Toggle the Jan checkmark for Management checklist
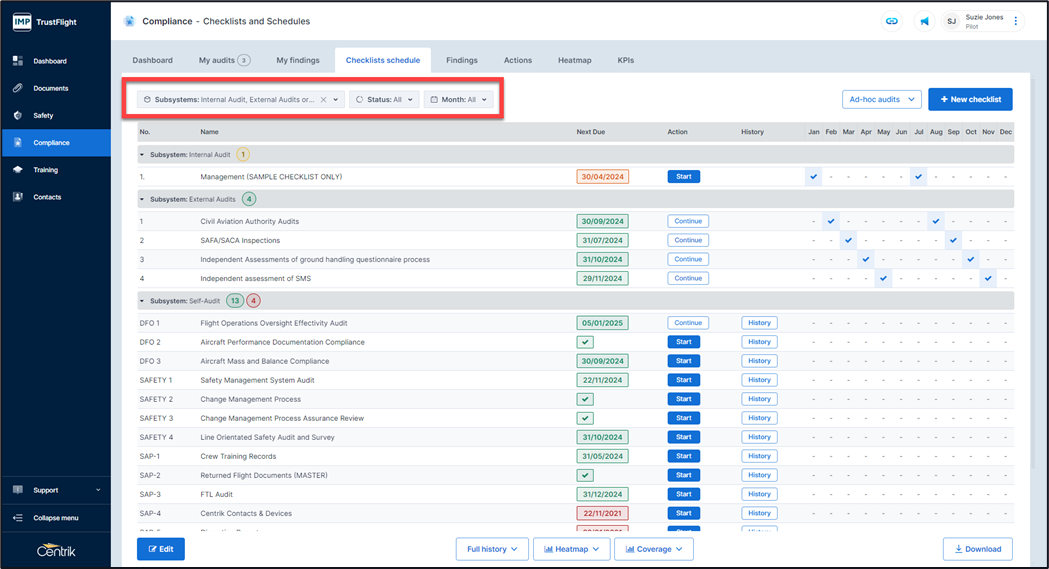The width and height of the screenshot is (1049, 569). (814, 177)
